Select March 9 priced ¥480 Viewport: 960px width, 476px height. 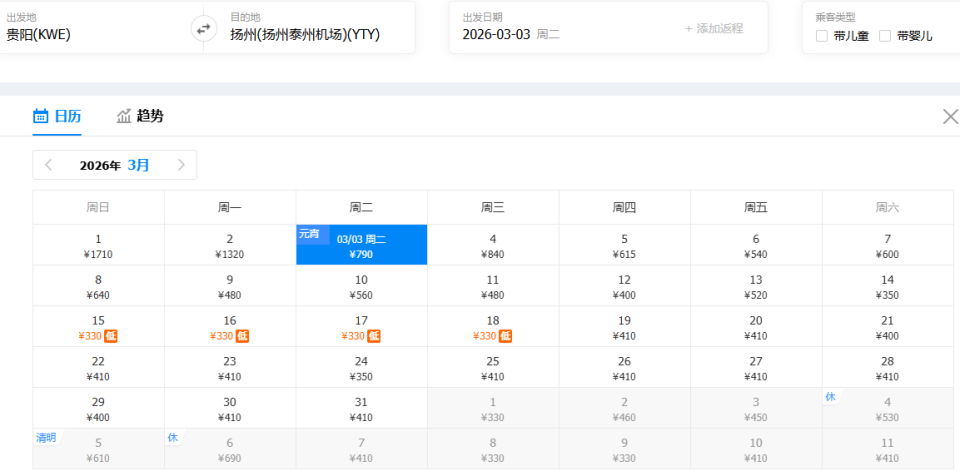230,286
